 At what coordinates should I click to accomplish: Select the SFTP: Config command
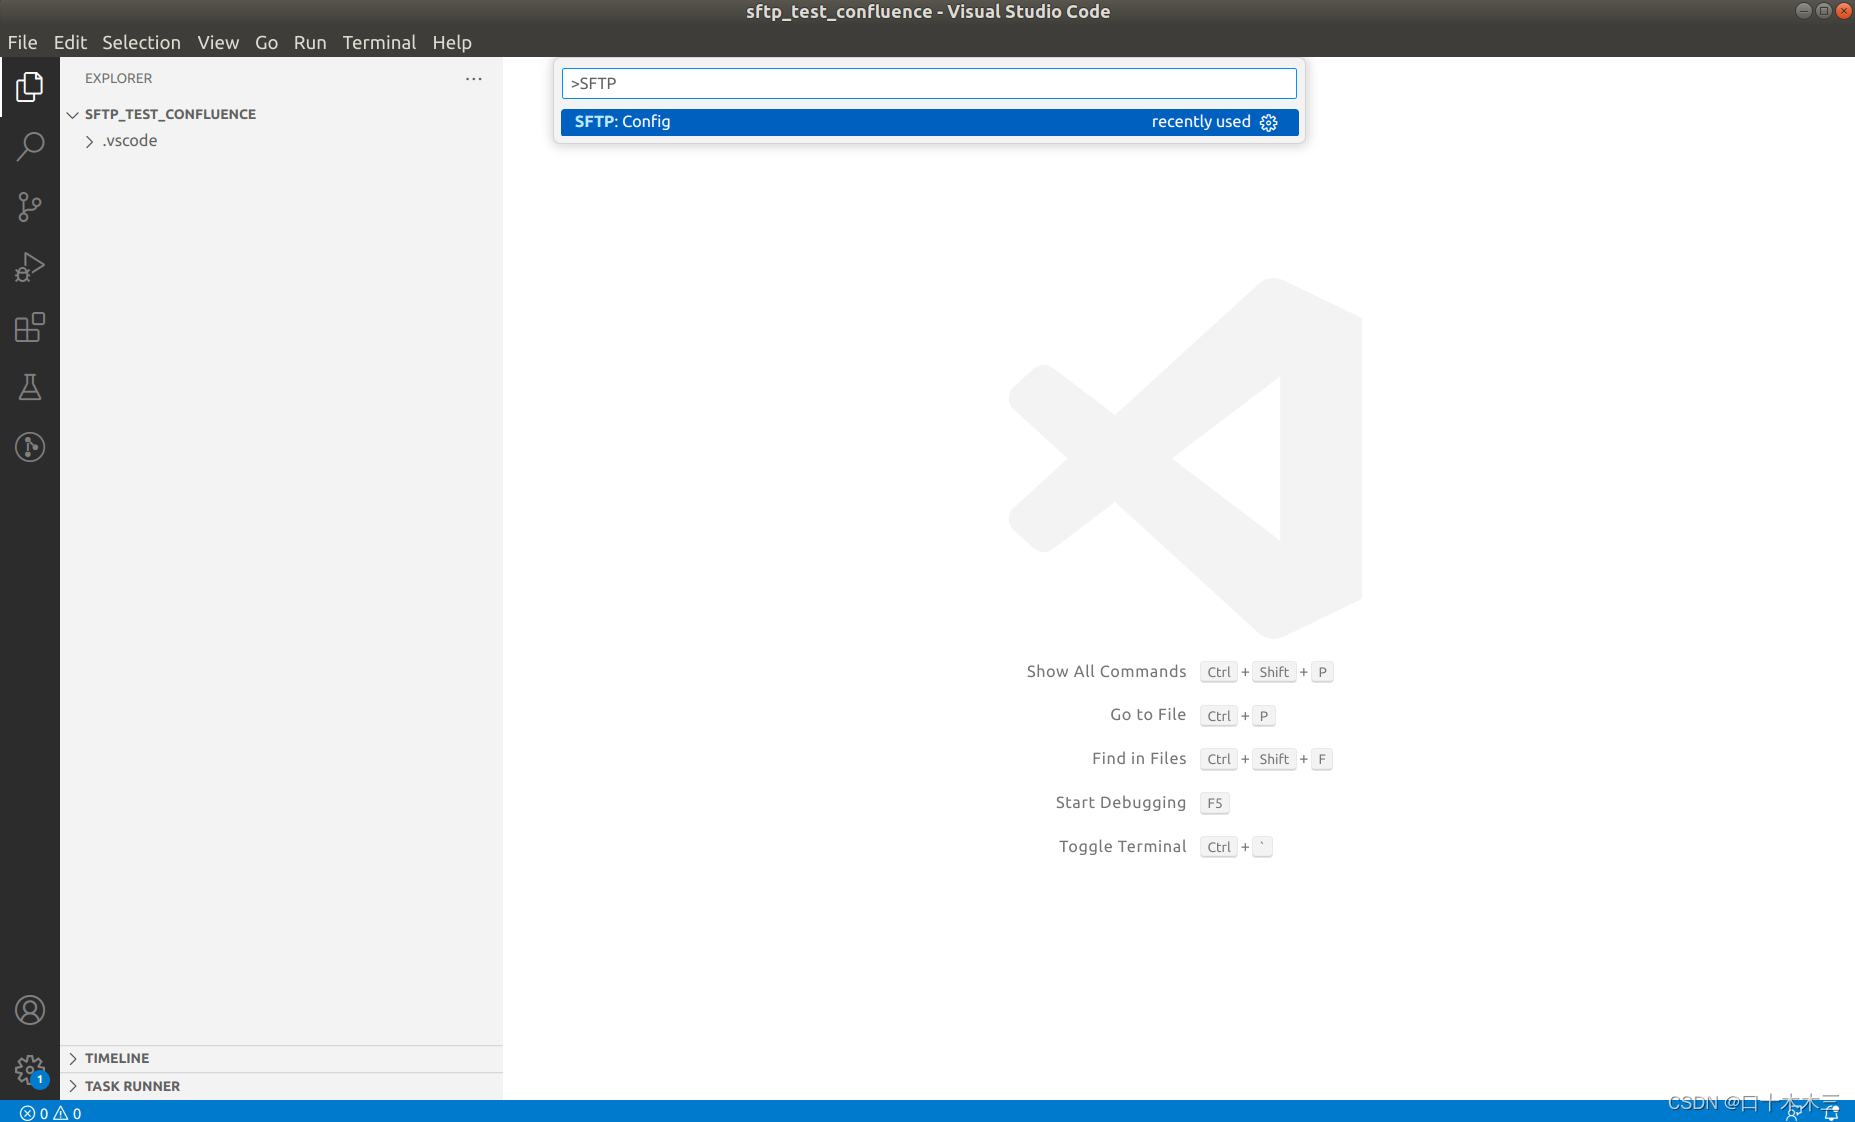pyautogui.click(x=929, y=122)
